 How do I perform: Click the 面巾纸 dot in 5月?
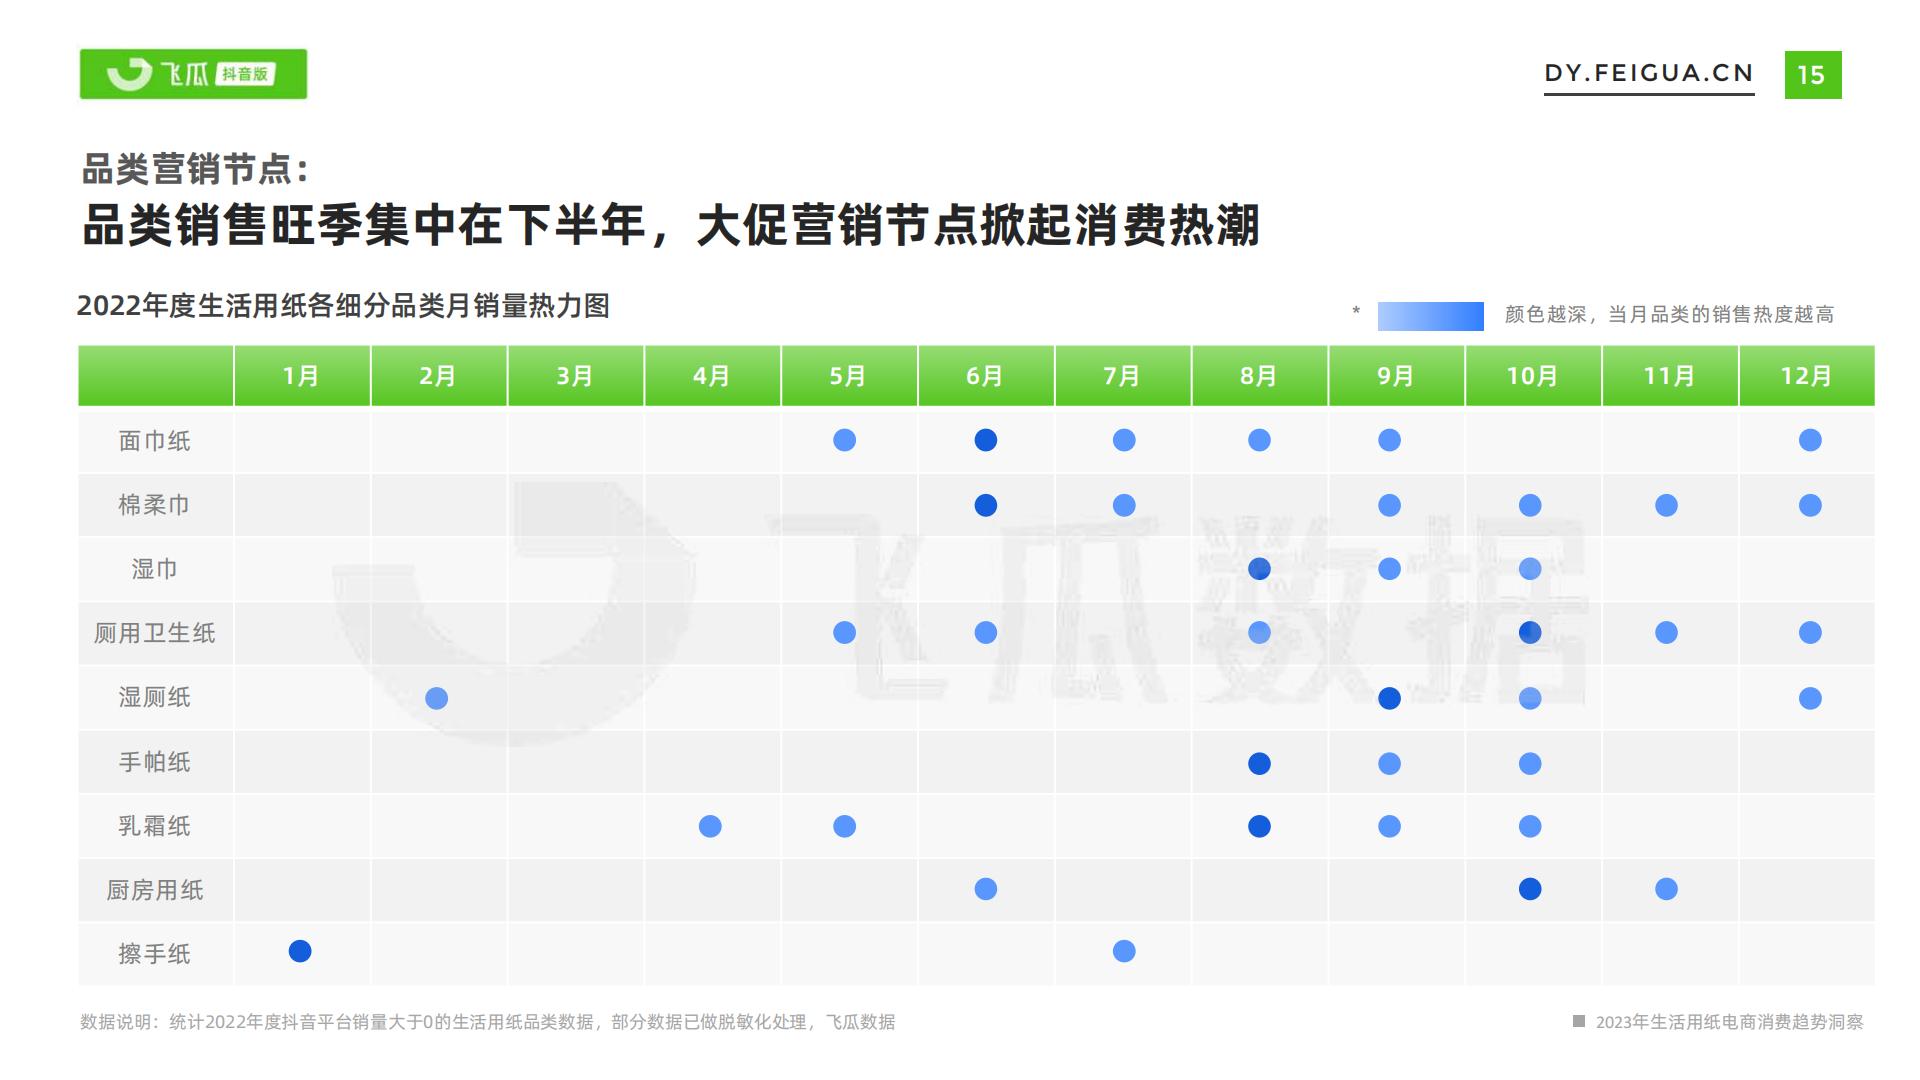(845, 440)
